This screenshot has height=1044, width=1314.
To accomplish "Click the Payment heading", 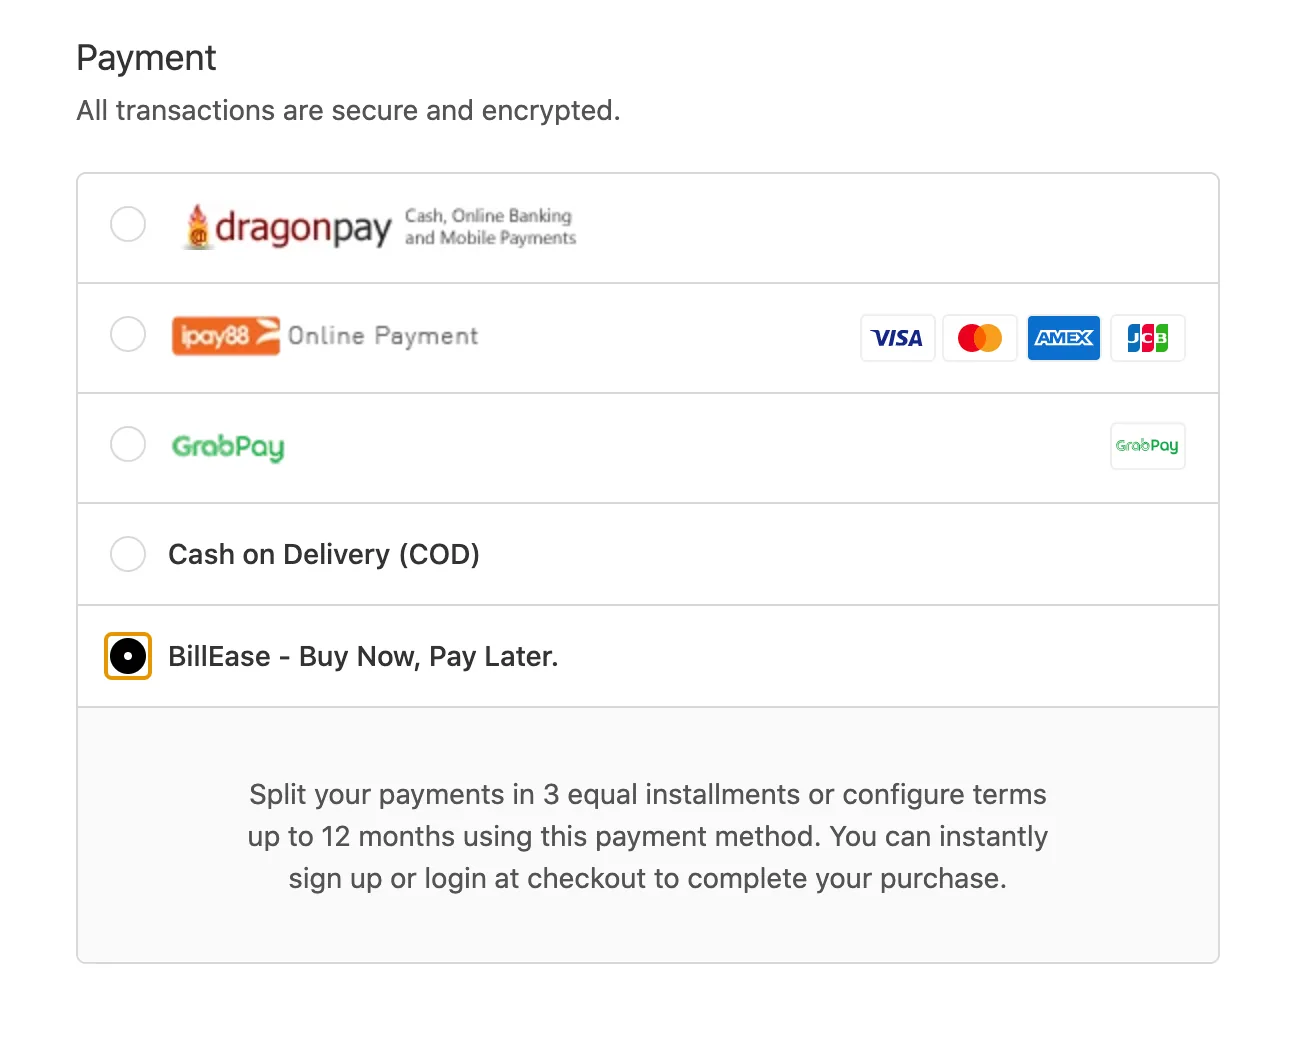I will pos(146,58).
